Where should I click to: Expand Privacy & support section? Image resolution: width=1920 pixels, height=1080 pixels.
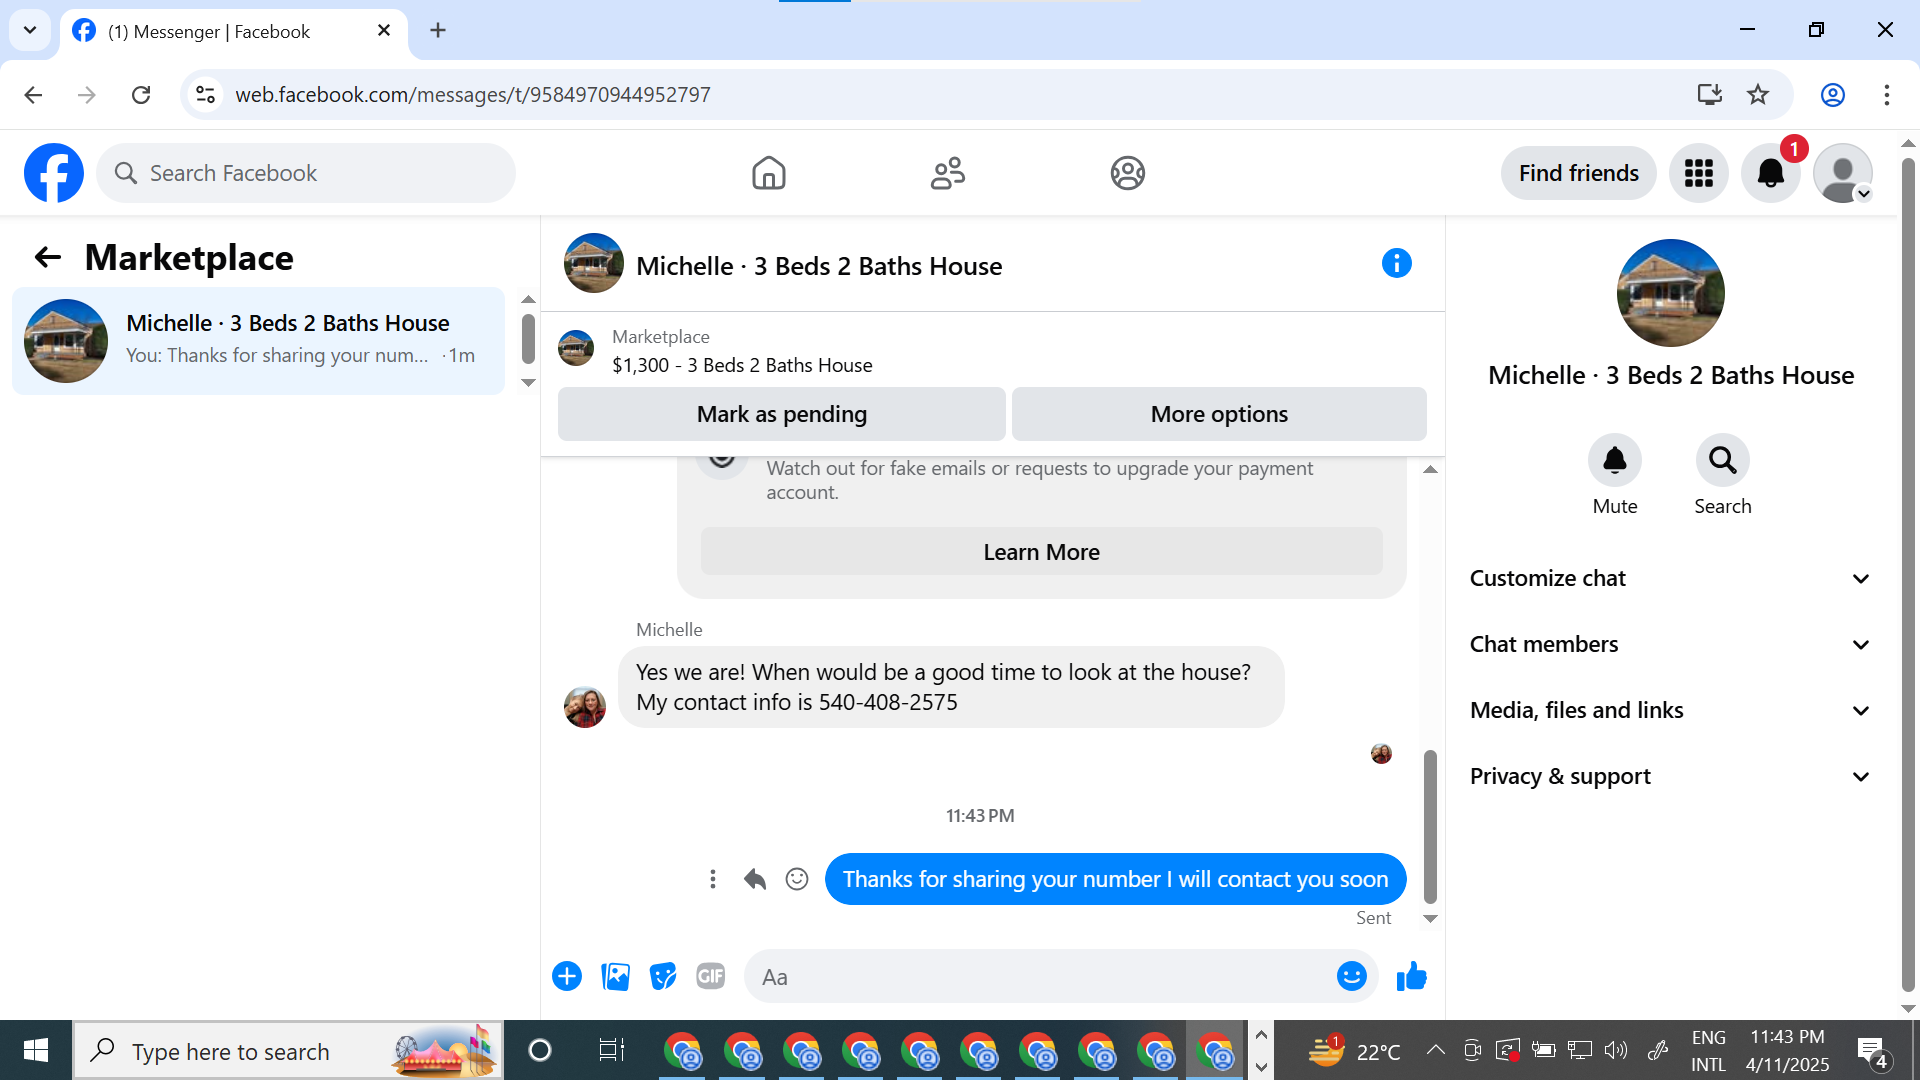1669,776
